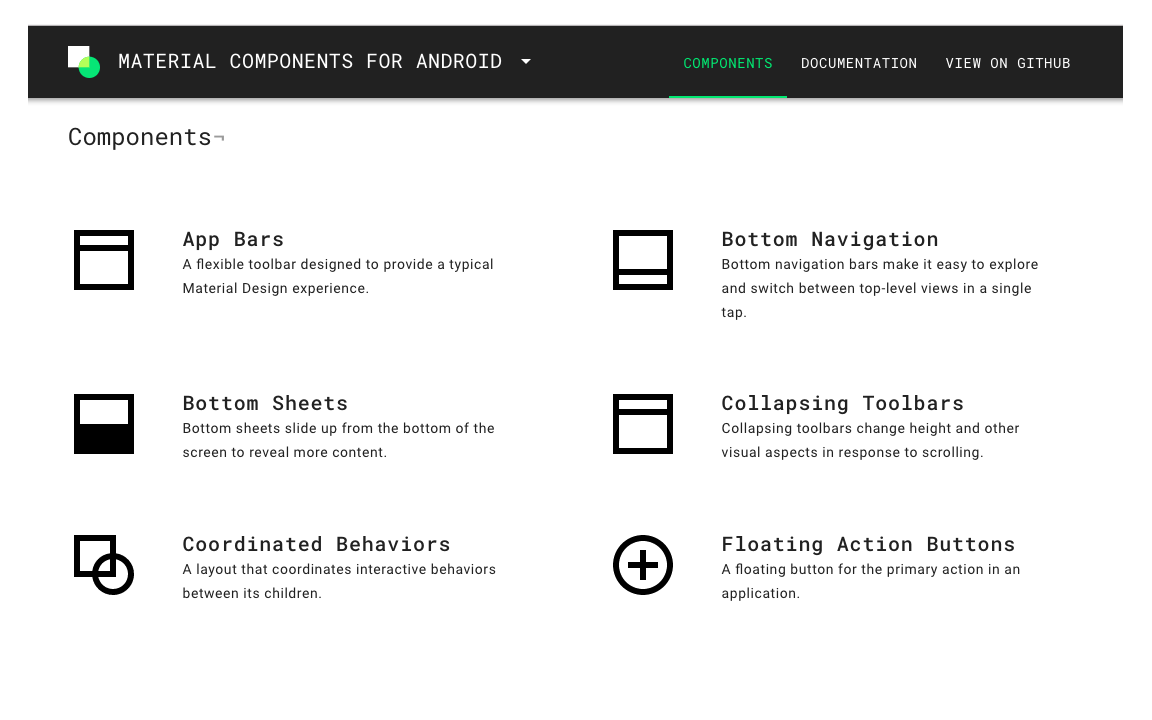
Task: Click the 'A floating button for the primary action' description
Action: 871,581
